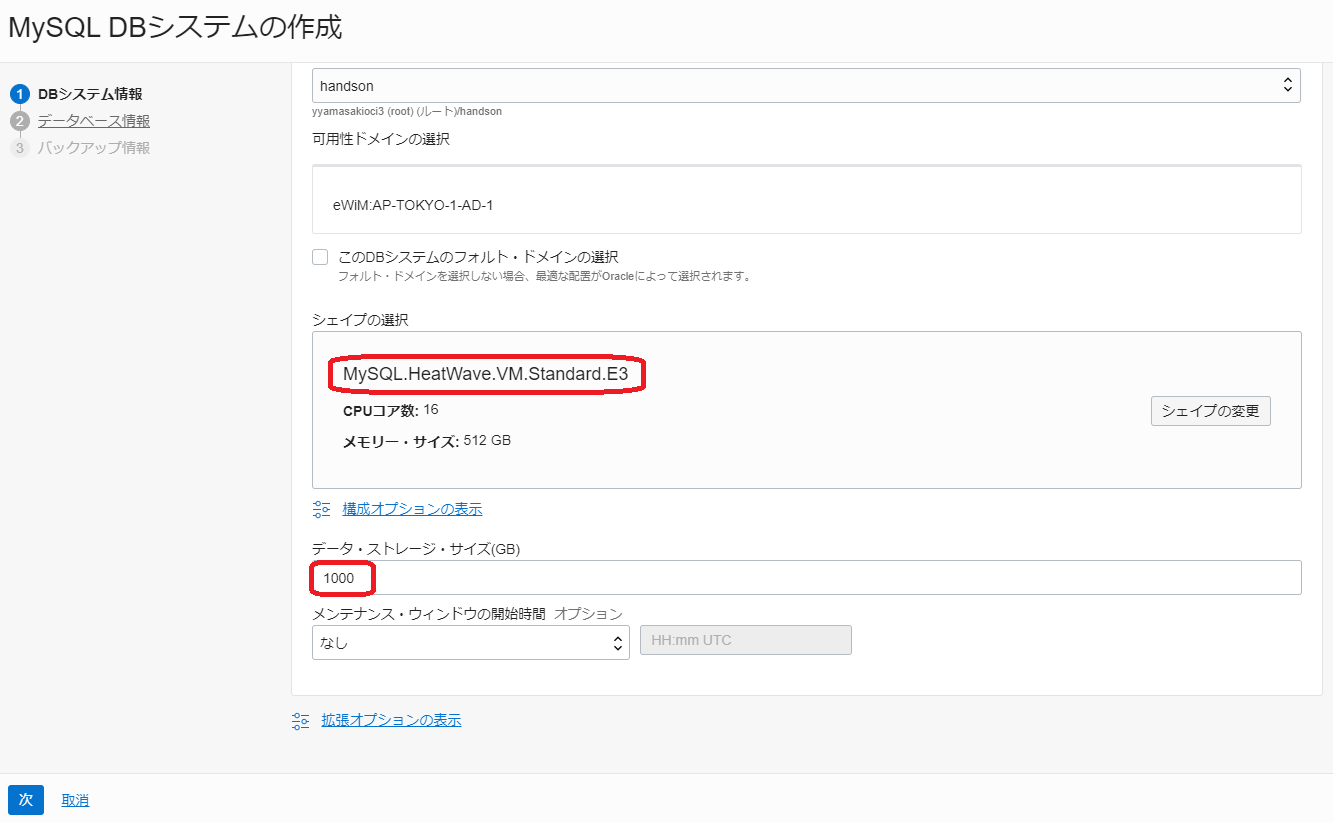This screenshot has height=823, width=1333.
Task: Select the availability domain eWiM:AP-TOKYO-1-AD-1
Action: (x=700, y=200)
